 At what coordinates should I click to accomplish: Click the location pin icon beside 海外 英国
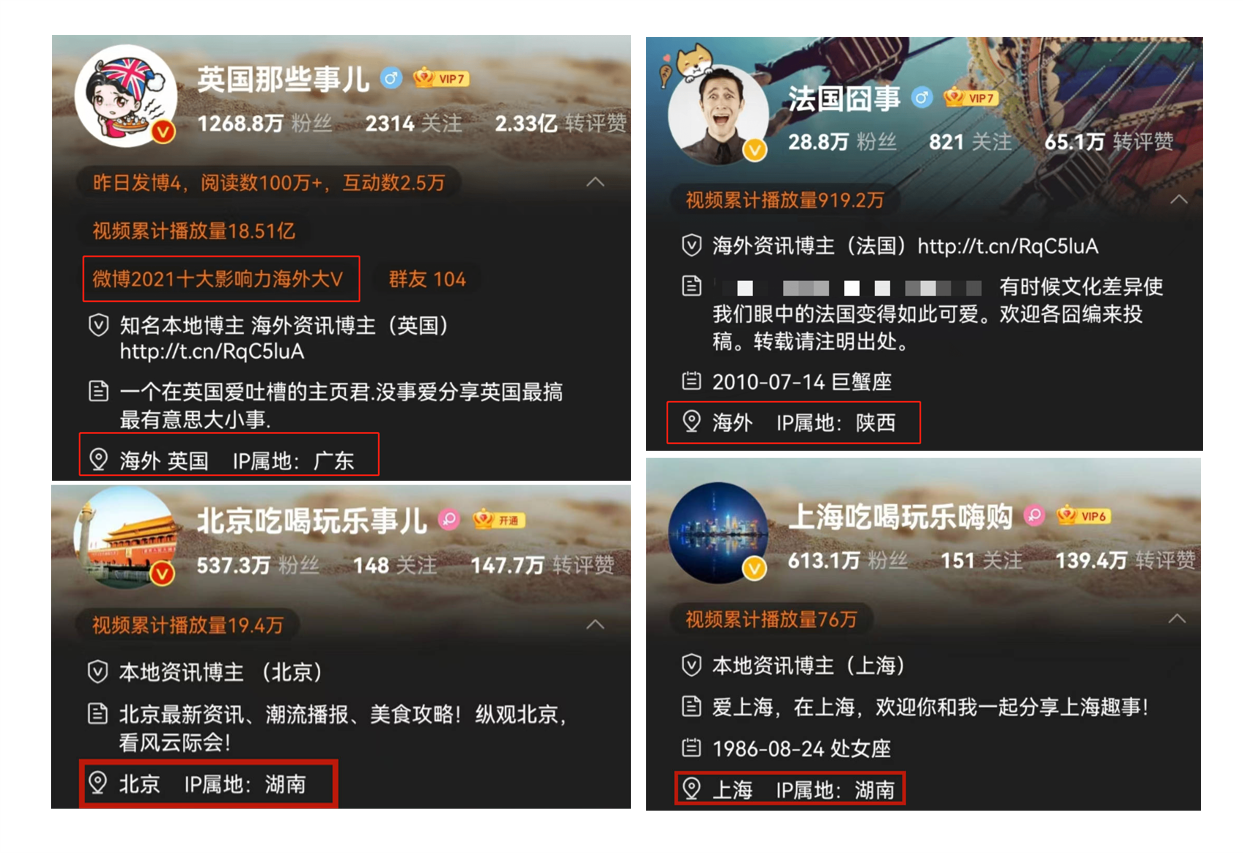pos(98,460)
